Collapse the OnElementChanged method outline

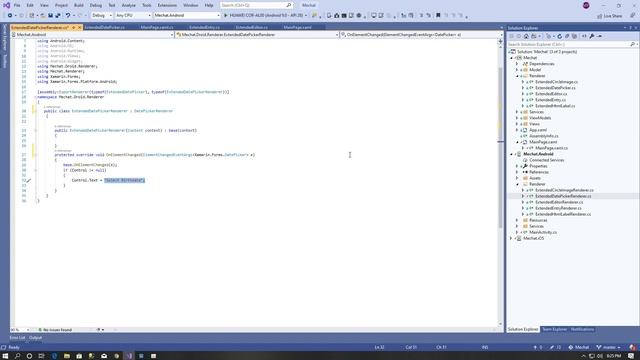tap(36, 155)
